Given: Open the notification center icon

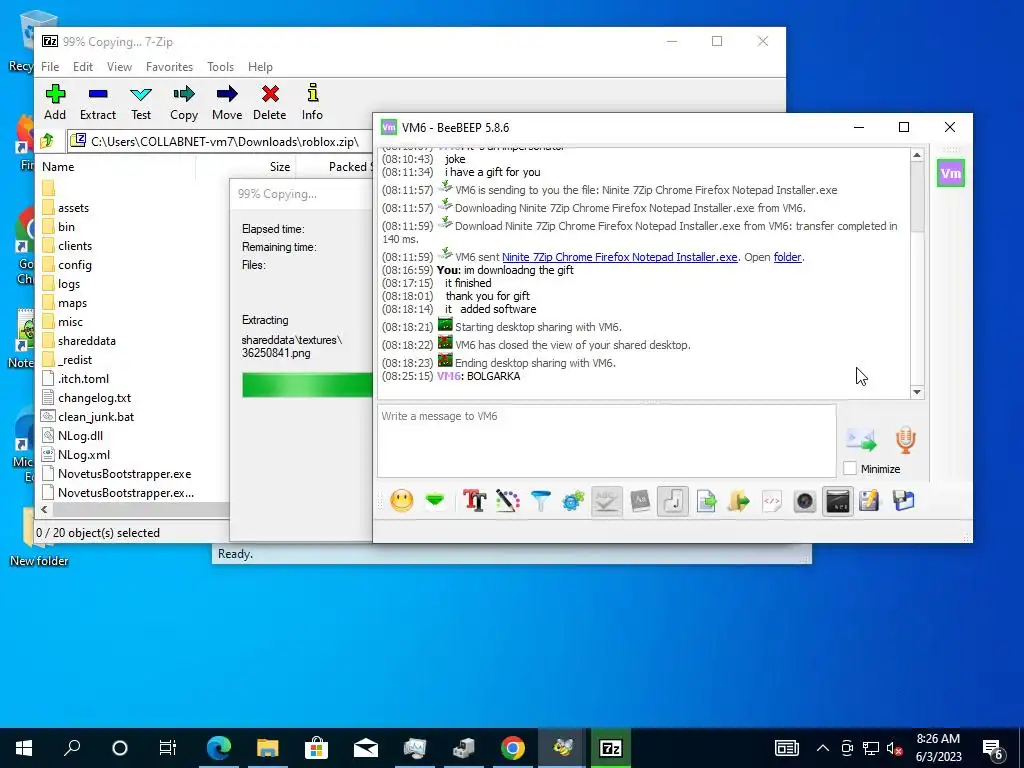Looking at the screenshot, I should [993, 749].
